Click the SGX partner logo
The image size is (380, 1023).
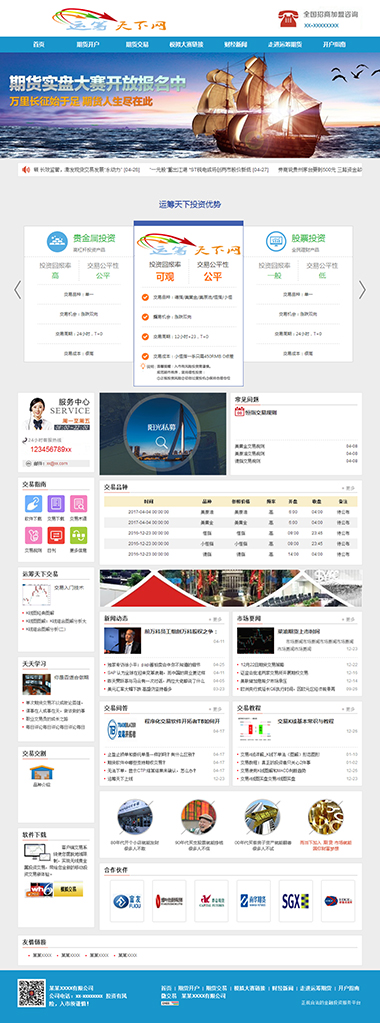click(296, 901)
